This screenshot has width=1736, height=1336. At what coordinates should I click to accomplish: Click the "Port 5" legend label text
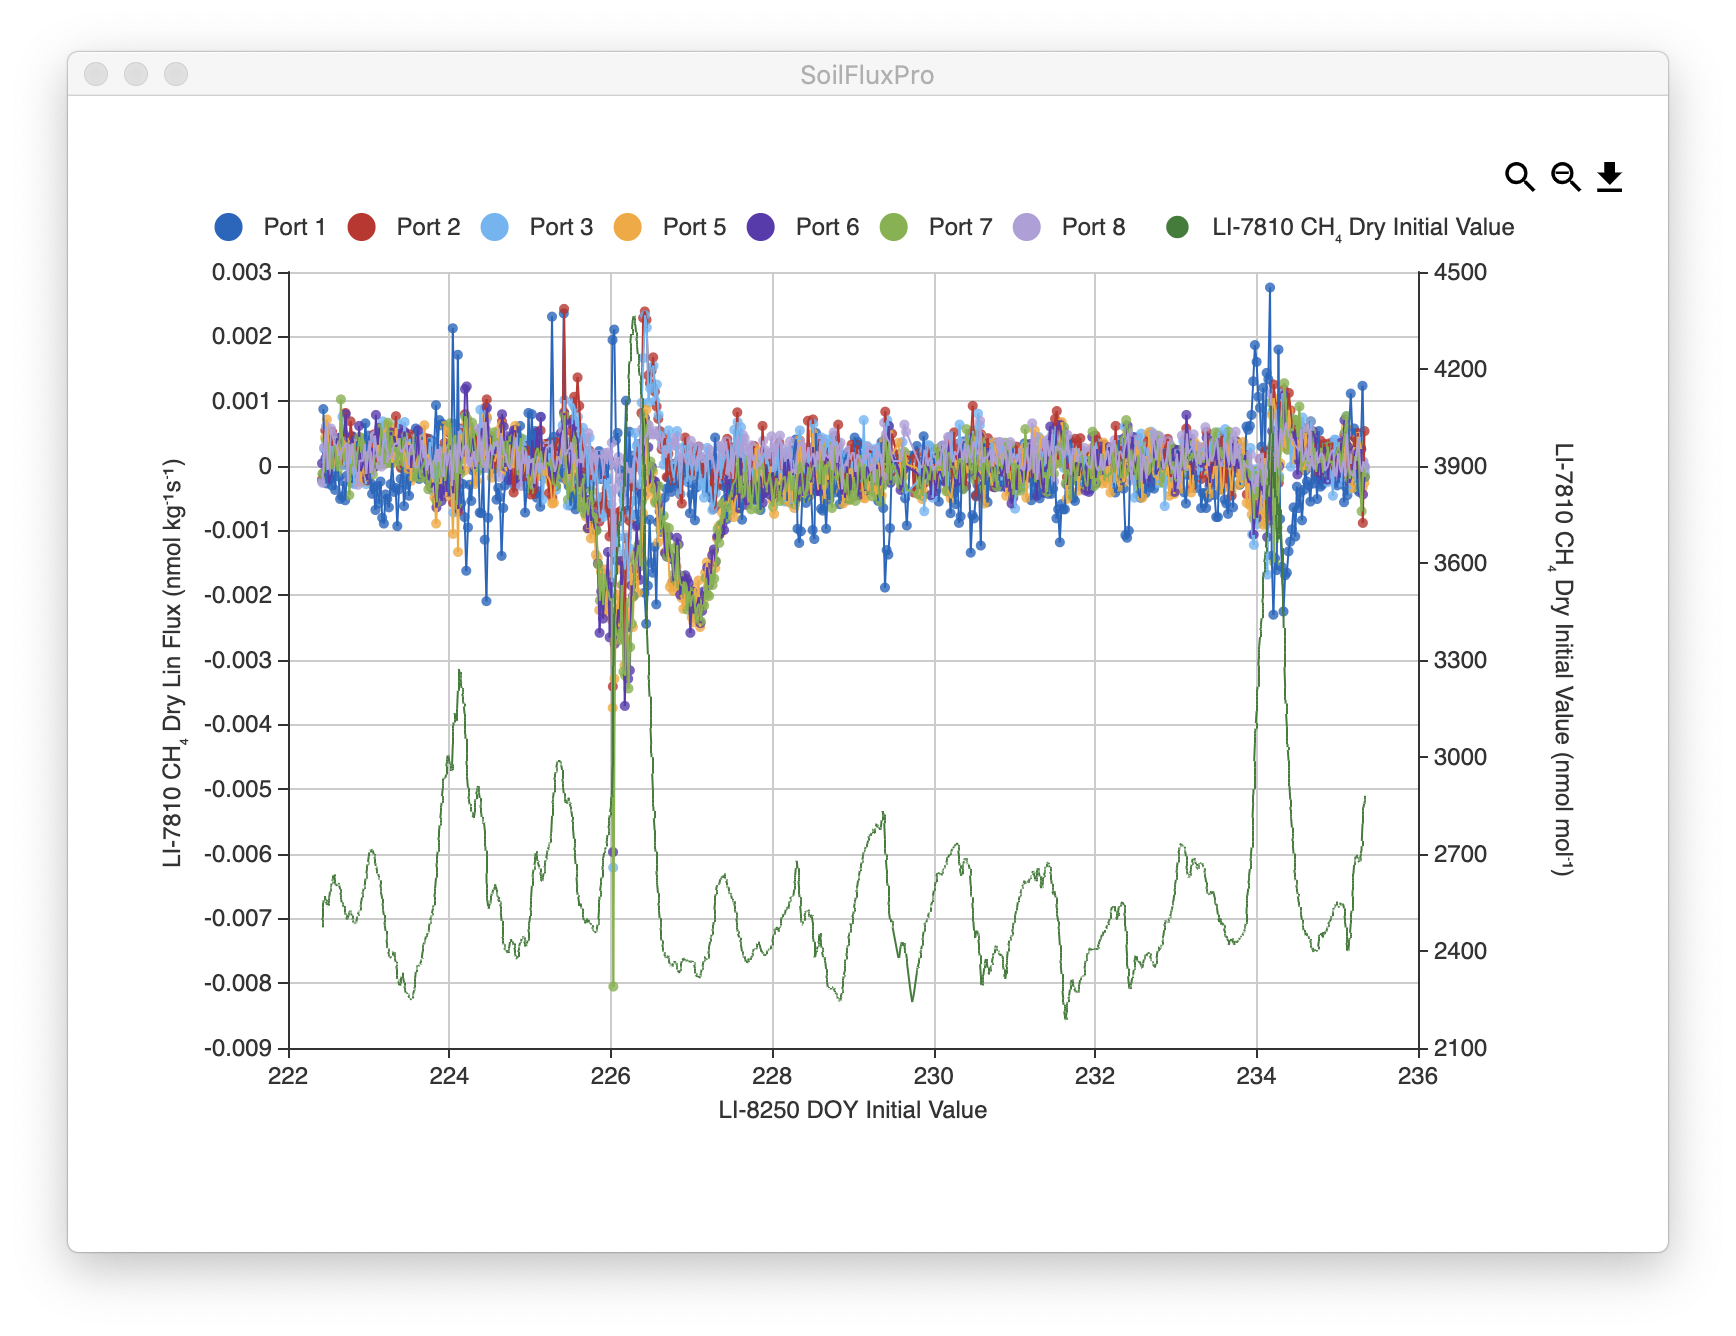coord(694,227)
